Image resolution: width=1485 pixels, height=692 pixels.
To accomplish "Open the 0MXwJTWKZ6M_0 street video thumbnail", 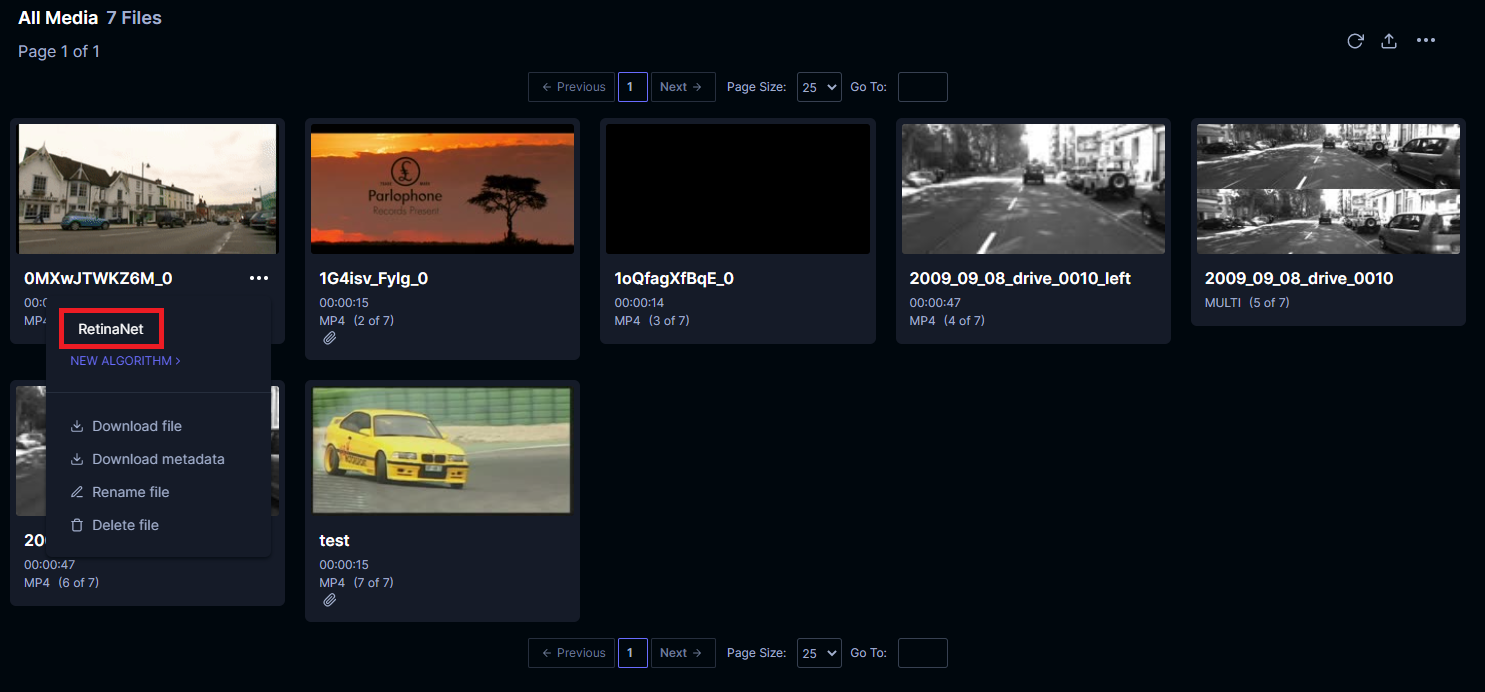I will click(x=147, y=189).
